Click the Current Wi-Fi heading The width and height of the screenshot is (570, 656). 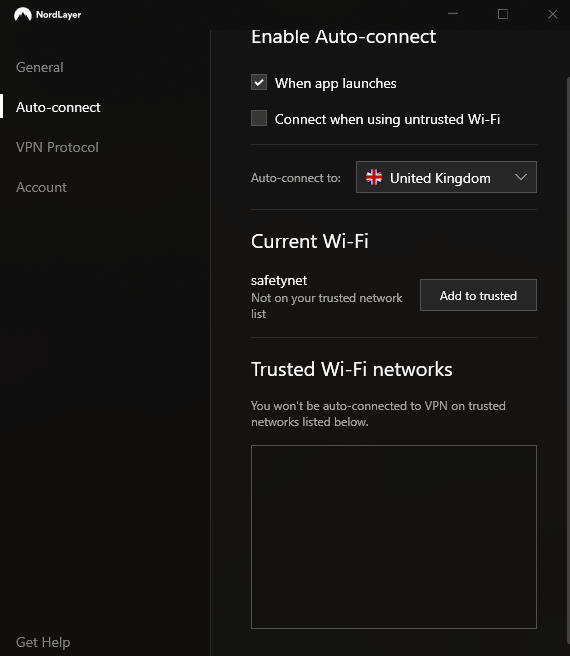[x=310, y=241]
